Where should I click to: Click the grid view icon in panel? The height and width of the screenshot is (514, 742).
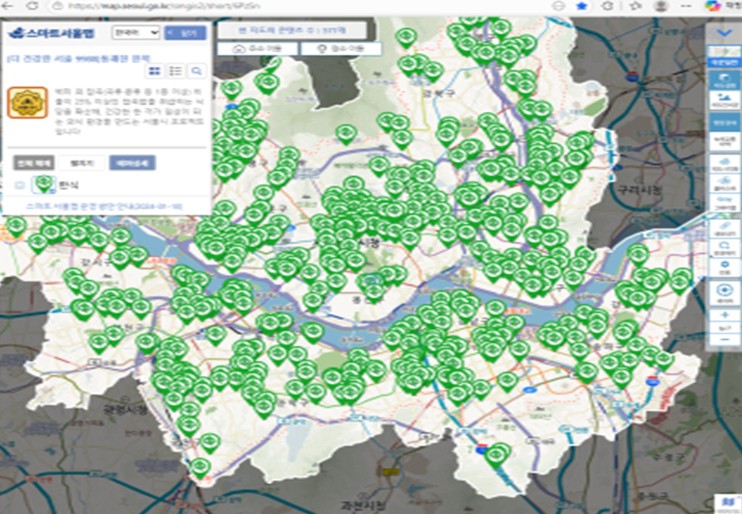click(155, 71)
